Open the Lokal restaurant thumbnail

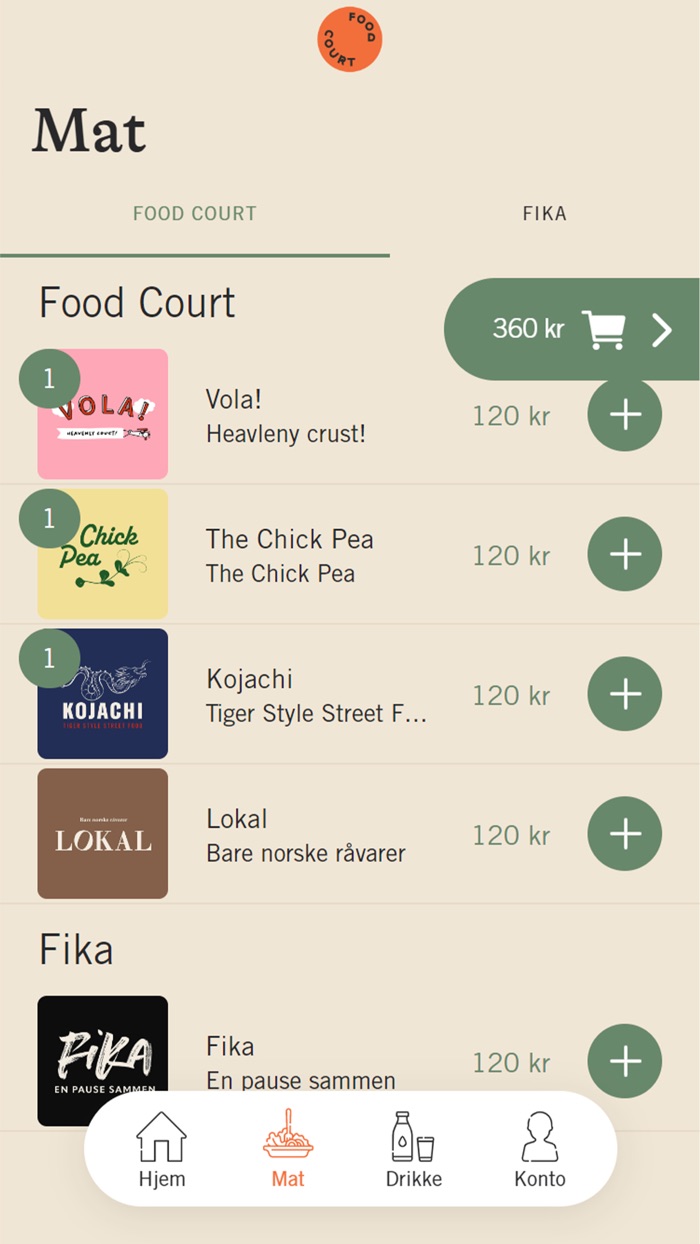point(103,832)
